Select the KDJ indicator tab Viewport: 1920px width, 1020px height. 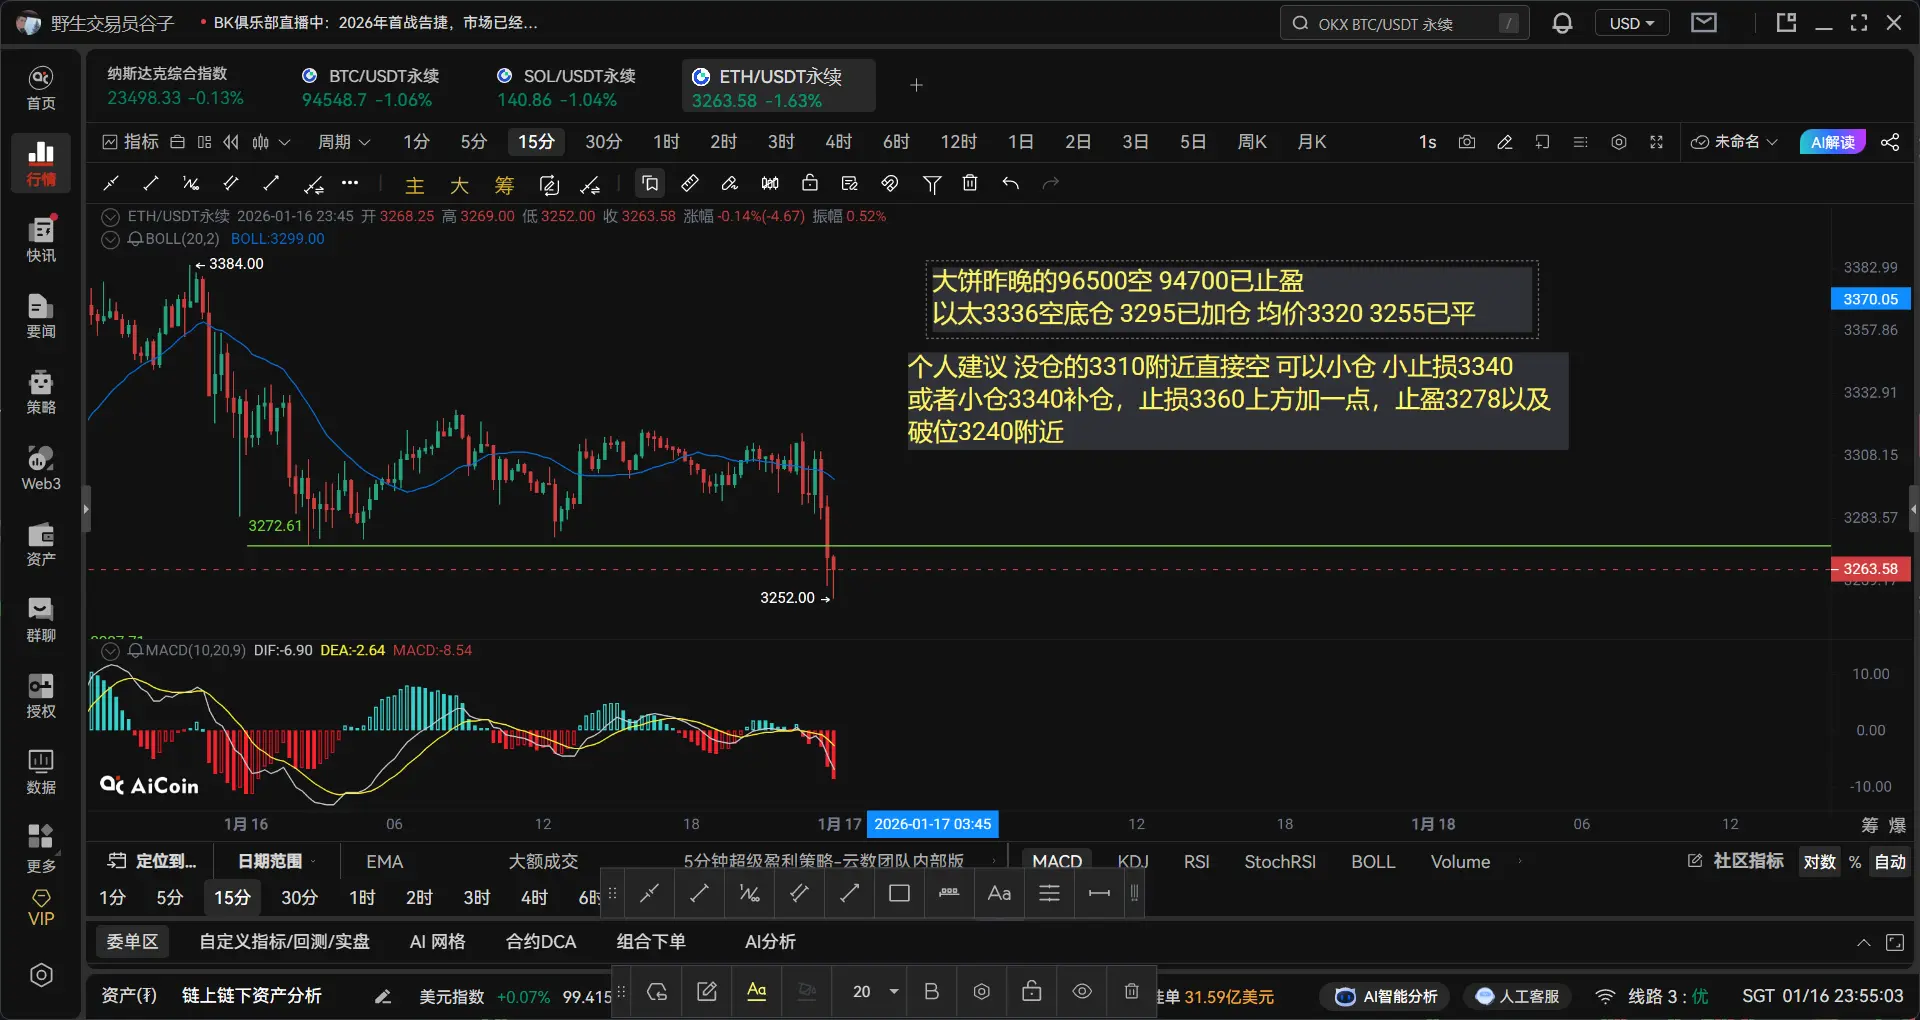click(1133, 862)
